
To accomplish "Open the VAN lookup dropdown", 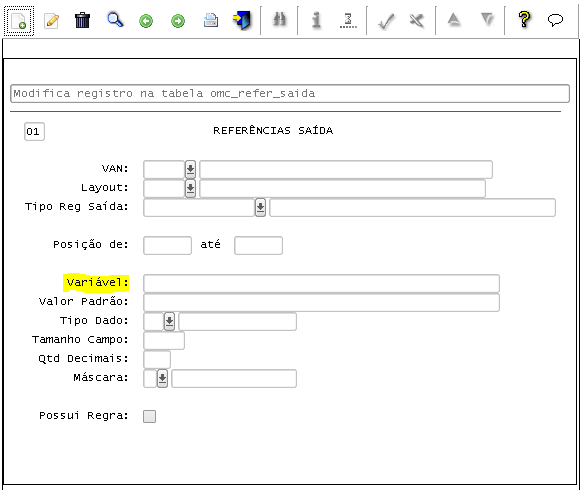I will (x=190, y=170).
